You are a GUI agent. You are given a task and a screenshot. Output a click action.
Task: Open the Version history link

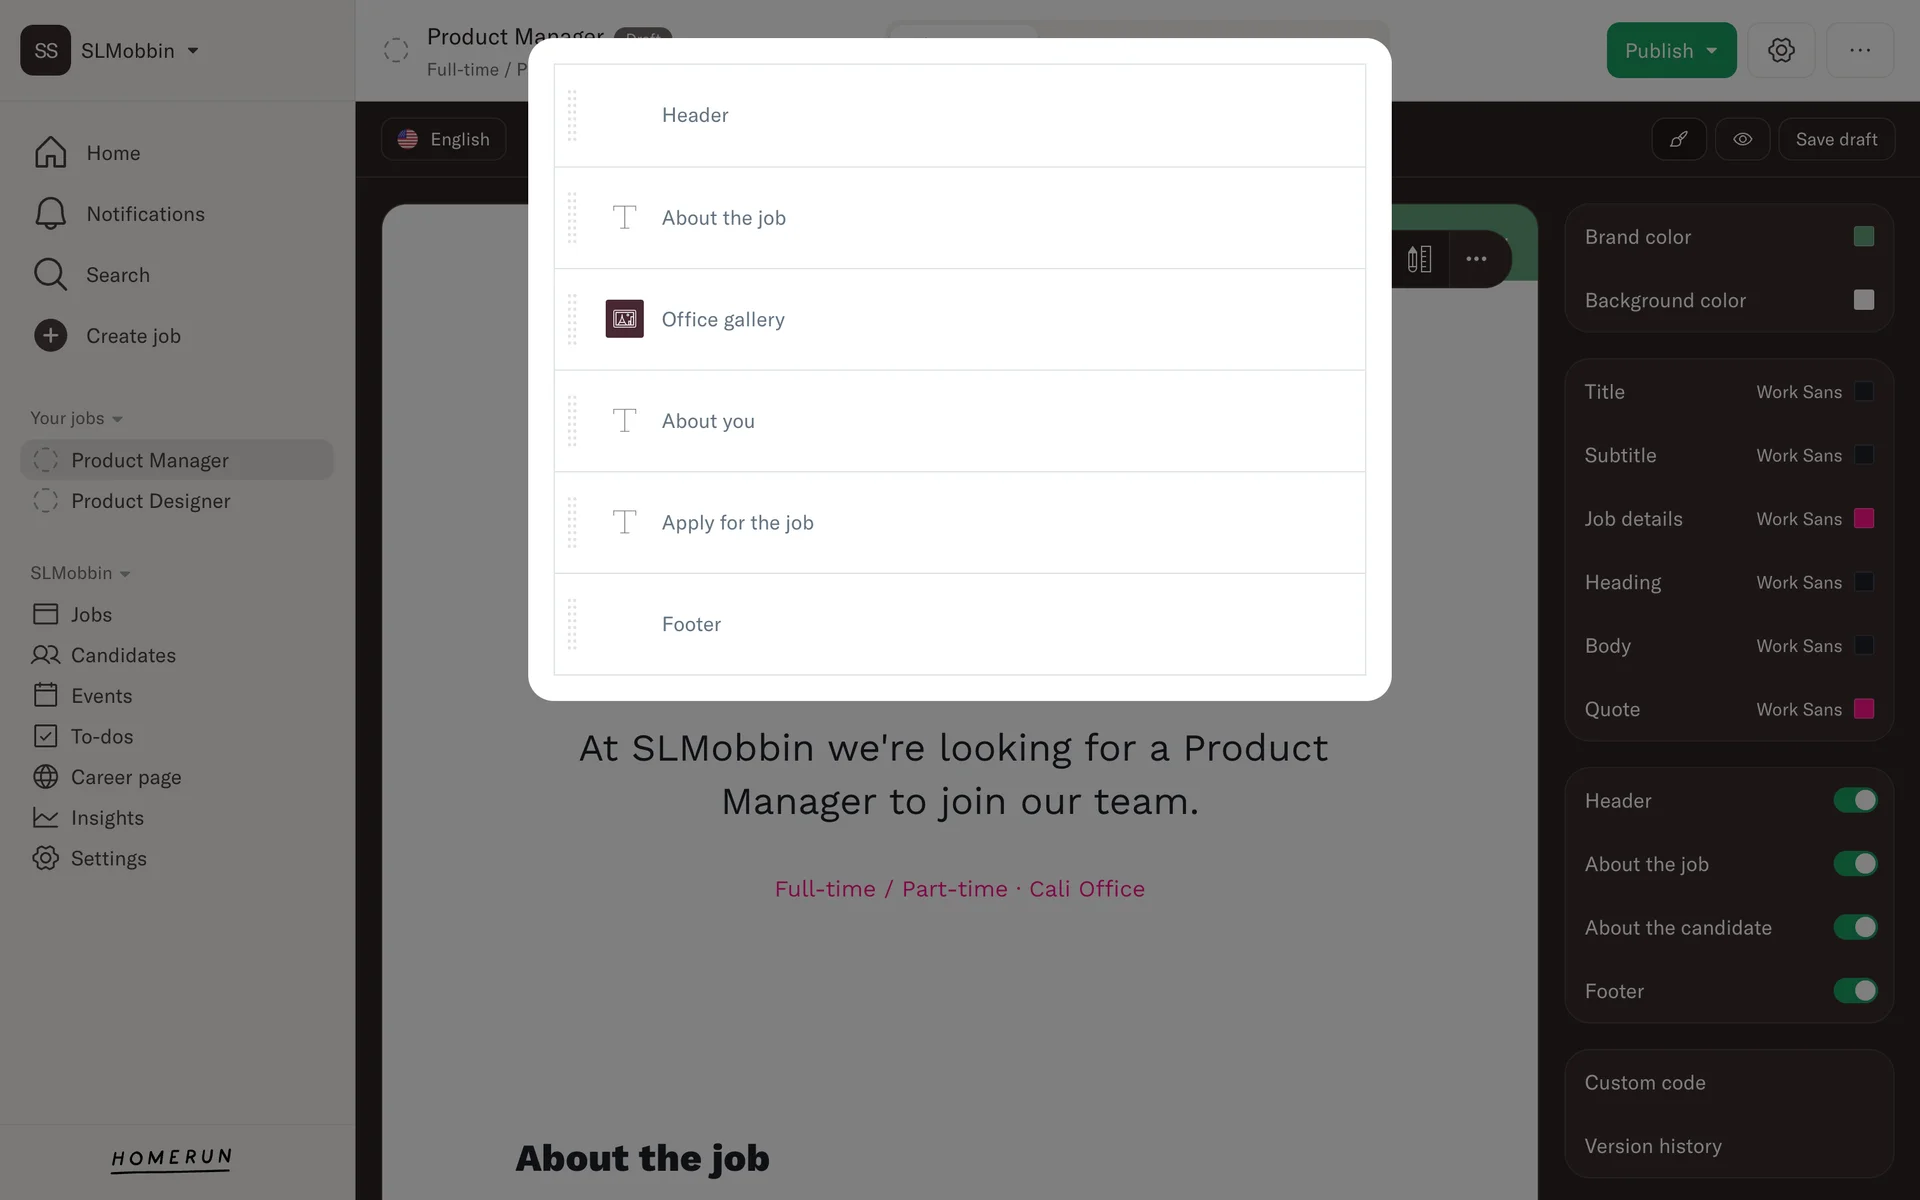pos(1652,1146)
